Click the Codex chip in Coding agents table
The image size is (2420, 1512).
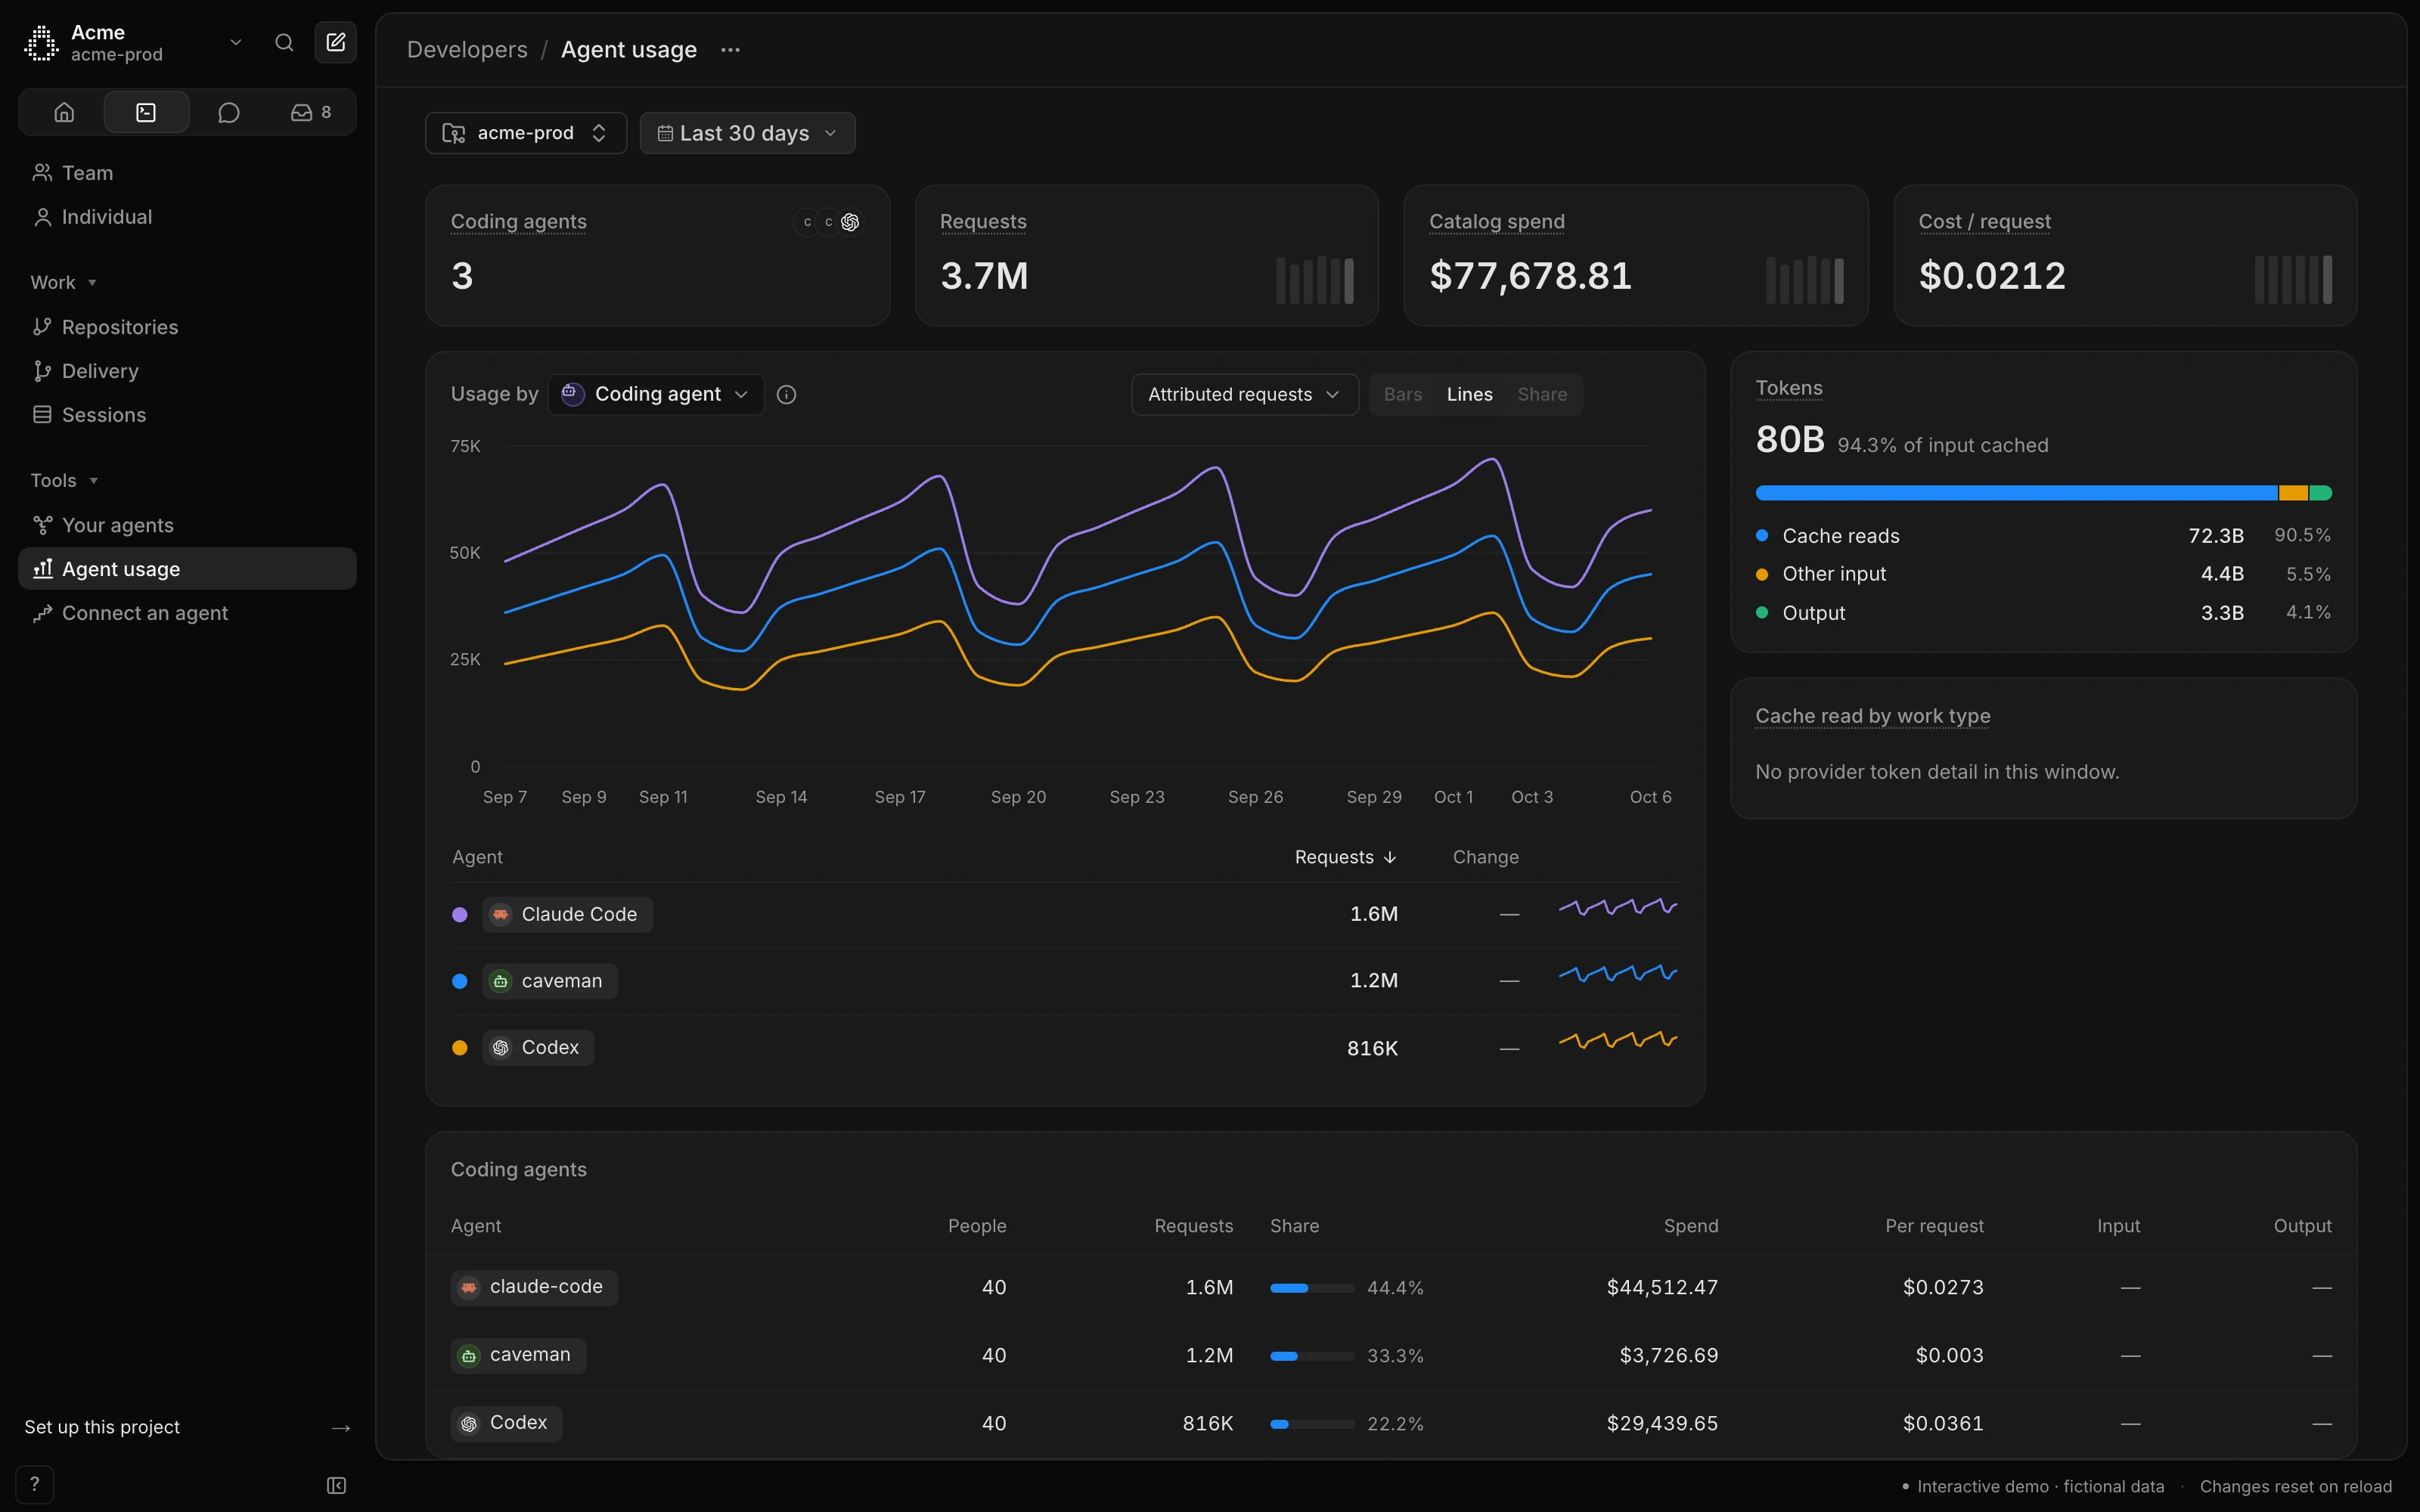pos(506,1423)
